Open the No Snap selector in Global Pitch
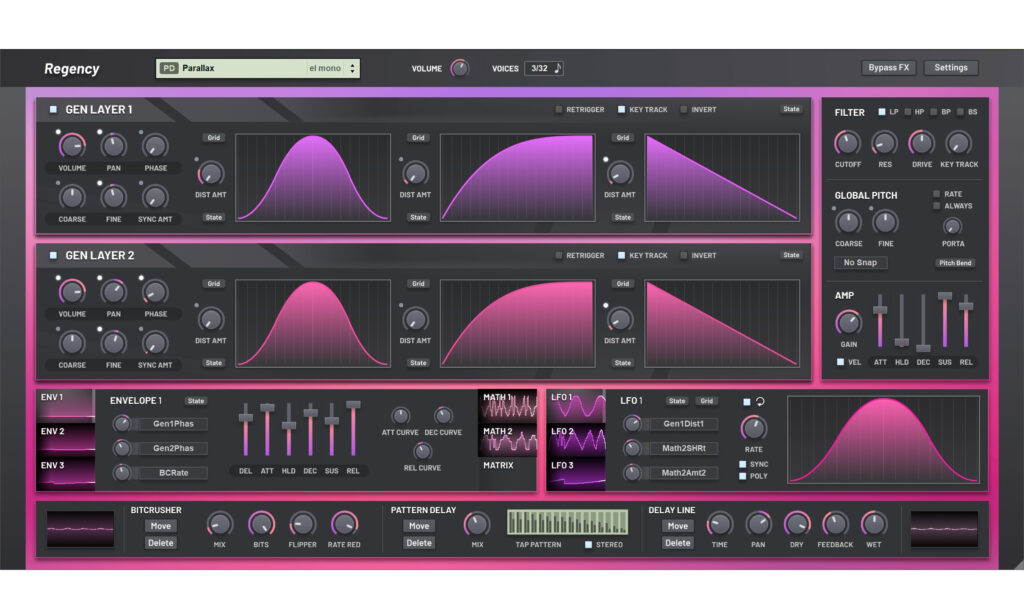Viewport: 1024px width, 614px height. click(x=860, y=262)
